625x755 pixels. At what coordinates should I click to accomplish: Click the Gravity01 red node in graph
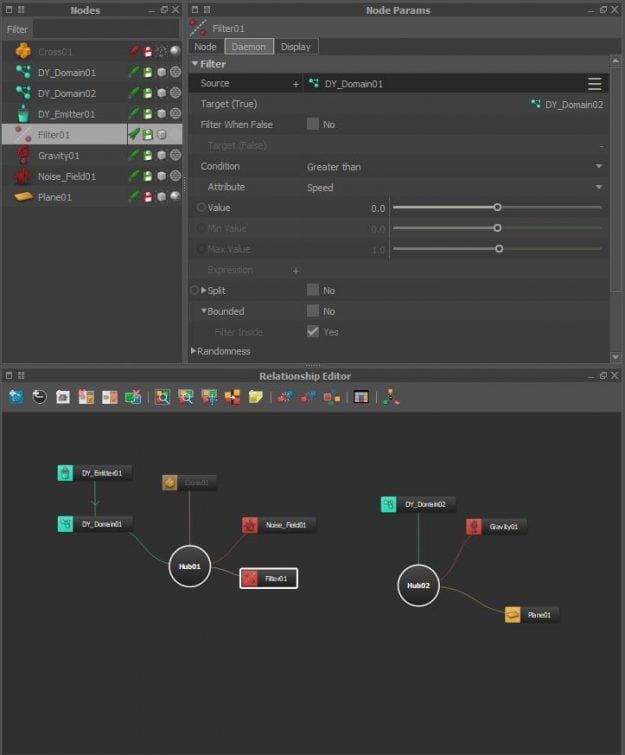click(496, 527)
